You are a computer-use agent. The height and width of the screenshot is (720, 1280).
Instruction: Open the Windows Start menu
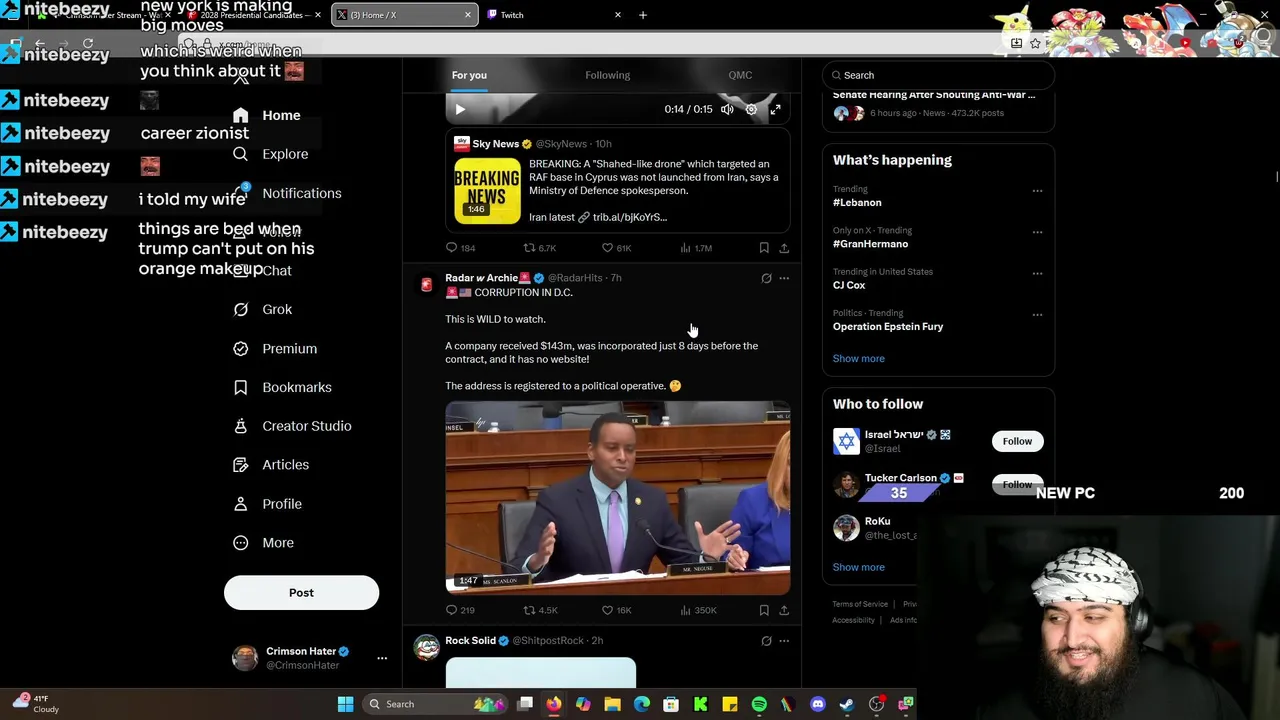[345, 704]
